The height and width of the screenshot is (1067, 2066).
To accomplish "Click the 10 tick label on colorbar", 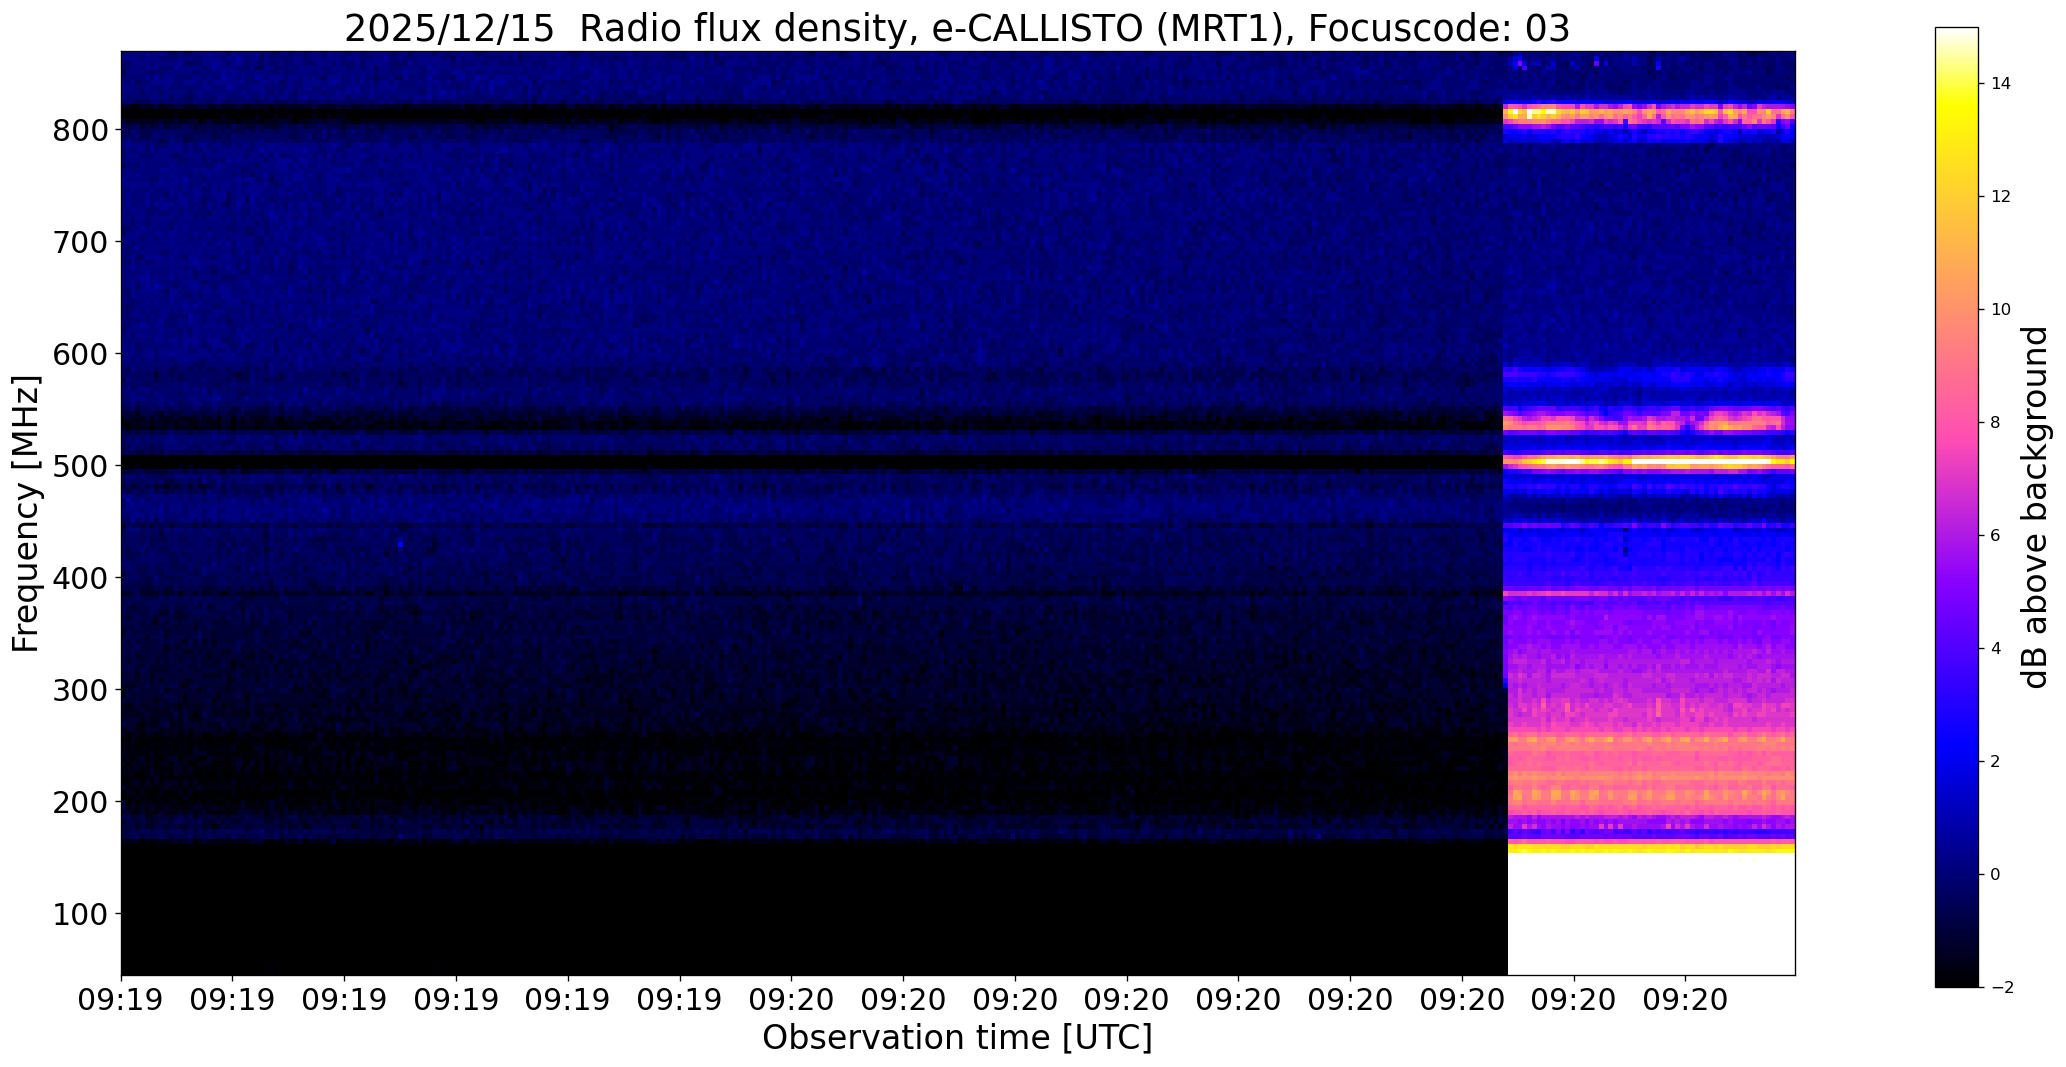I will click(x=2001, y=310).
